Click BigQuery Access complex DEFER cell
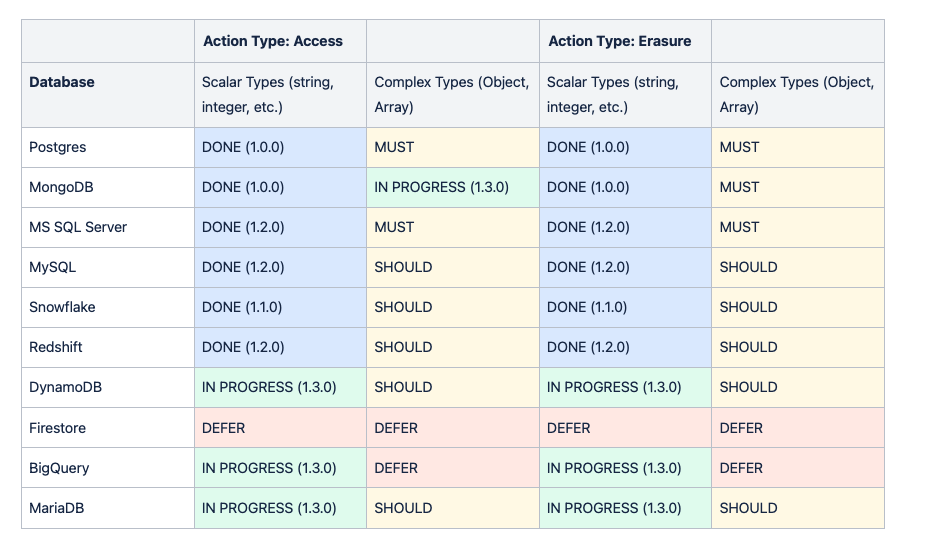 (x=453, y=468)
